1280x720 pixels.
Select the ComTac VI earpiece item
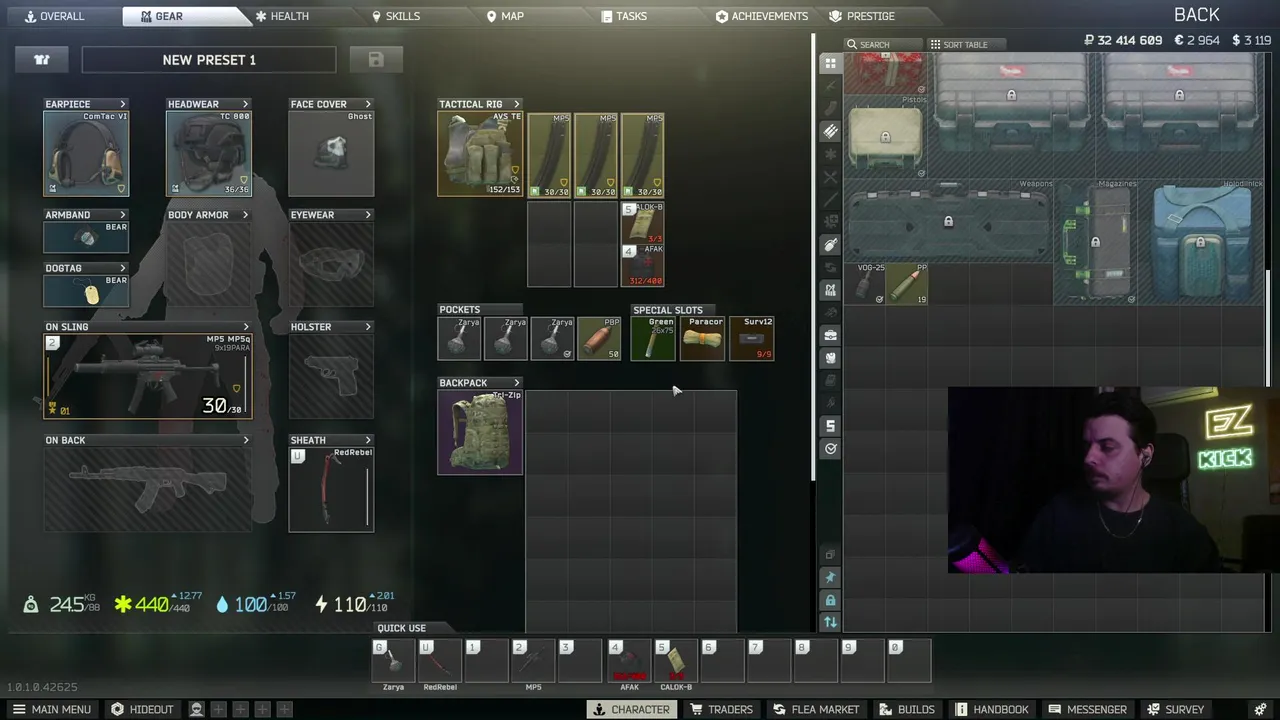(86, 153)
